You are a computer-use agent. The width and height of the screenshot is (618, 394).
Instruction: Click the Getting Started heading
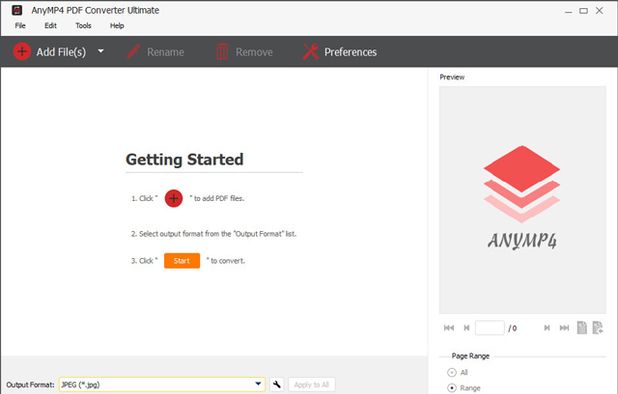pyautogui.click(x=184, y=159)
